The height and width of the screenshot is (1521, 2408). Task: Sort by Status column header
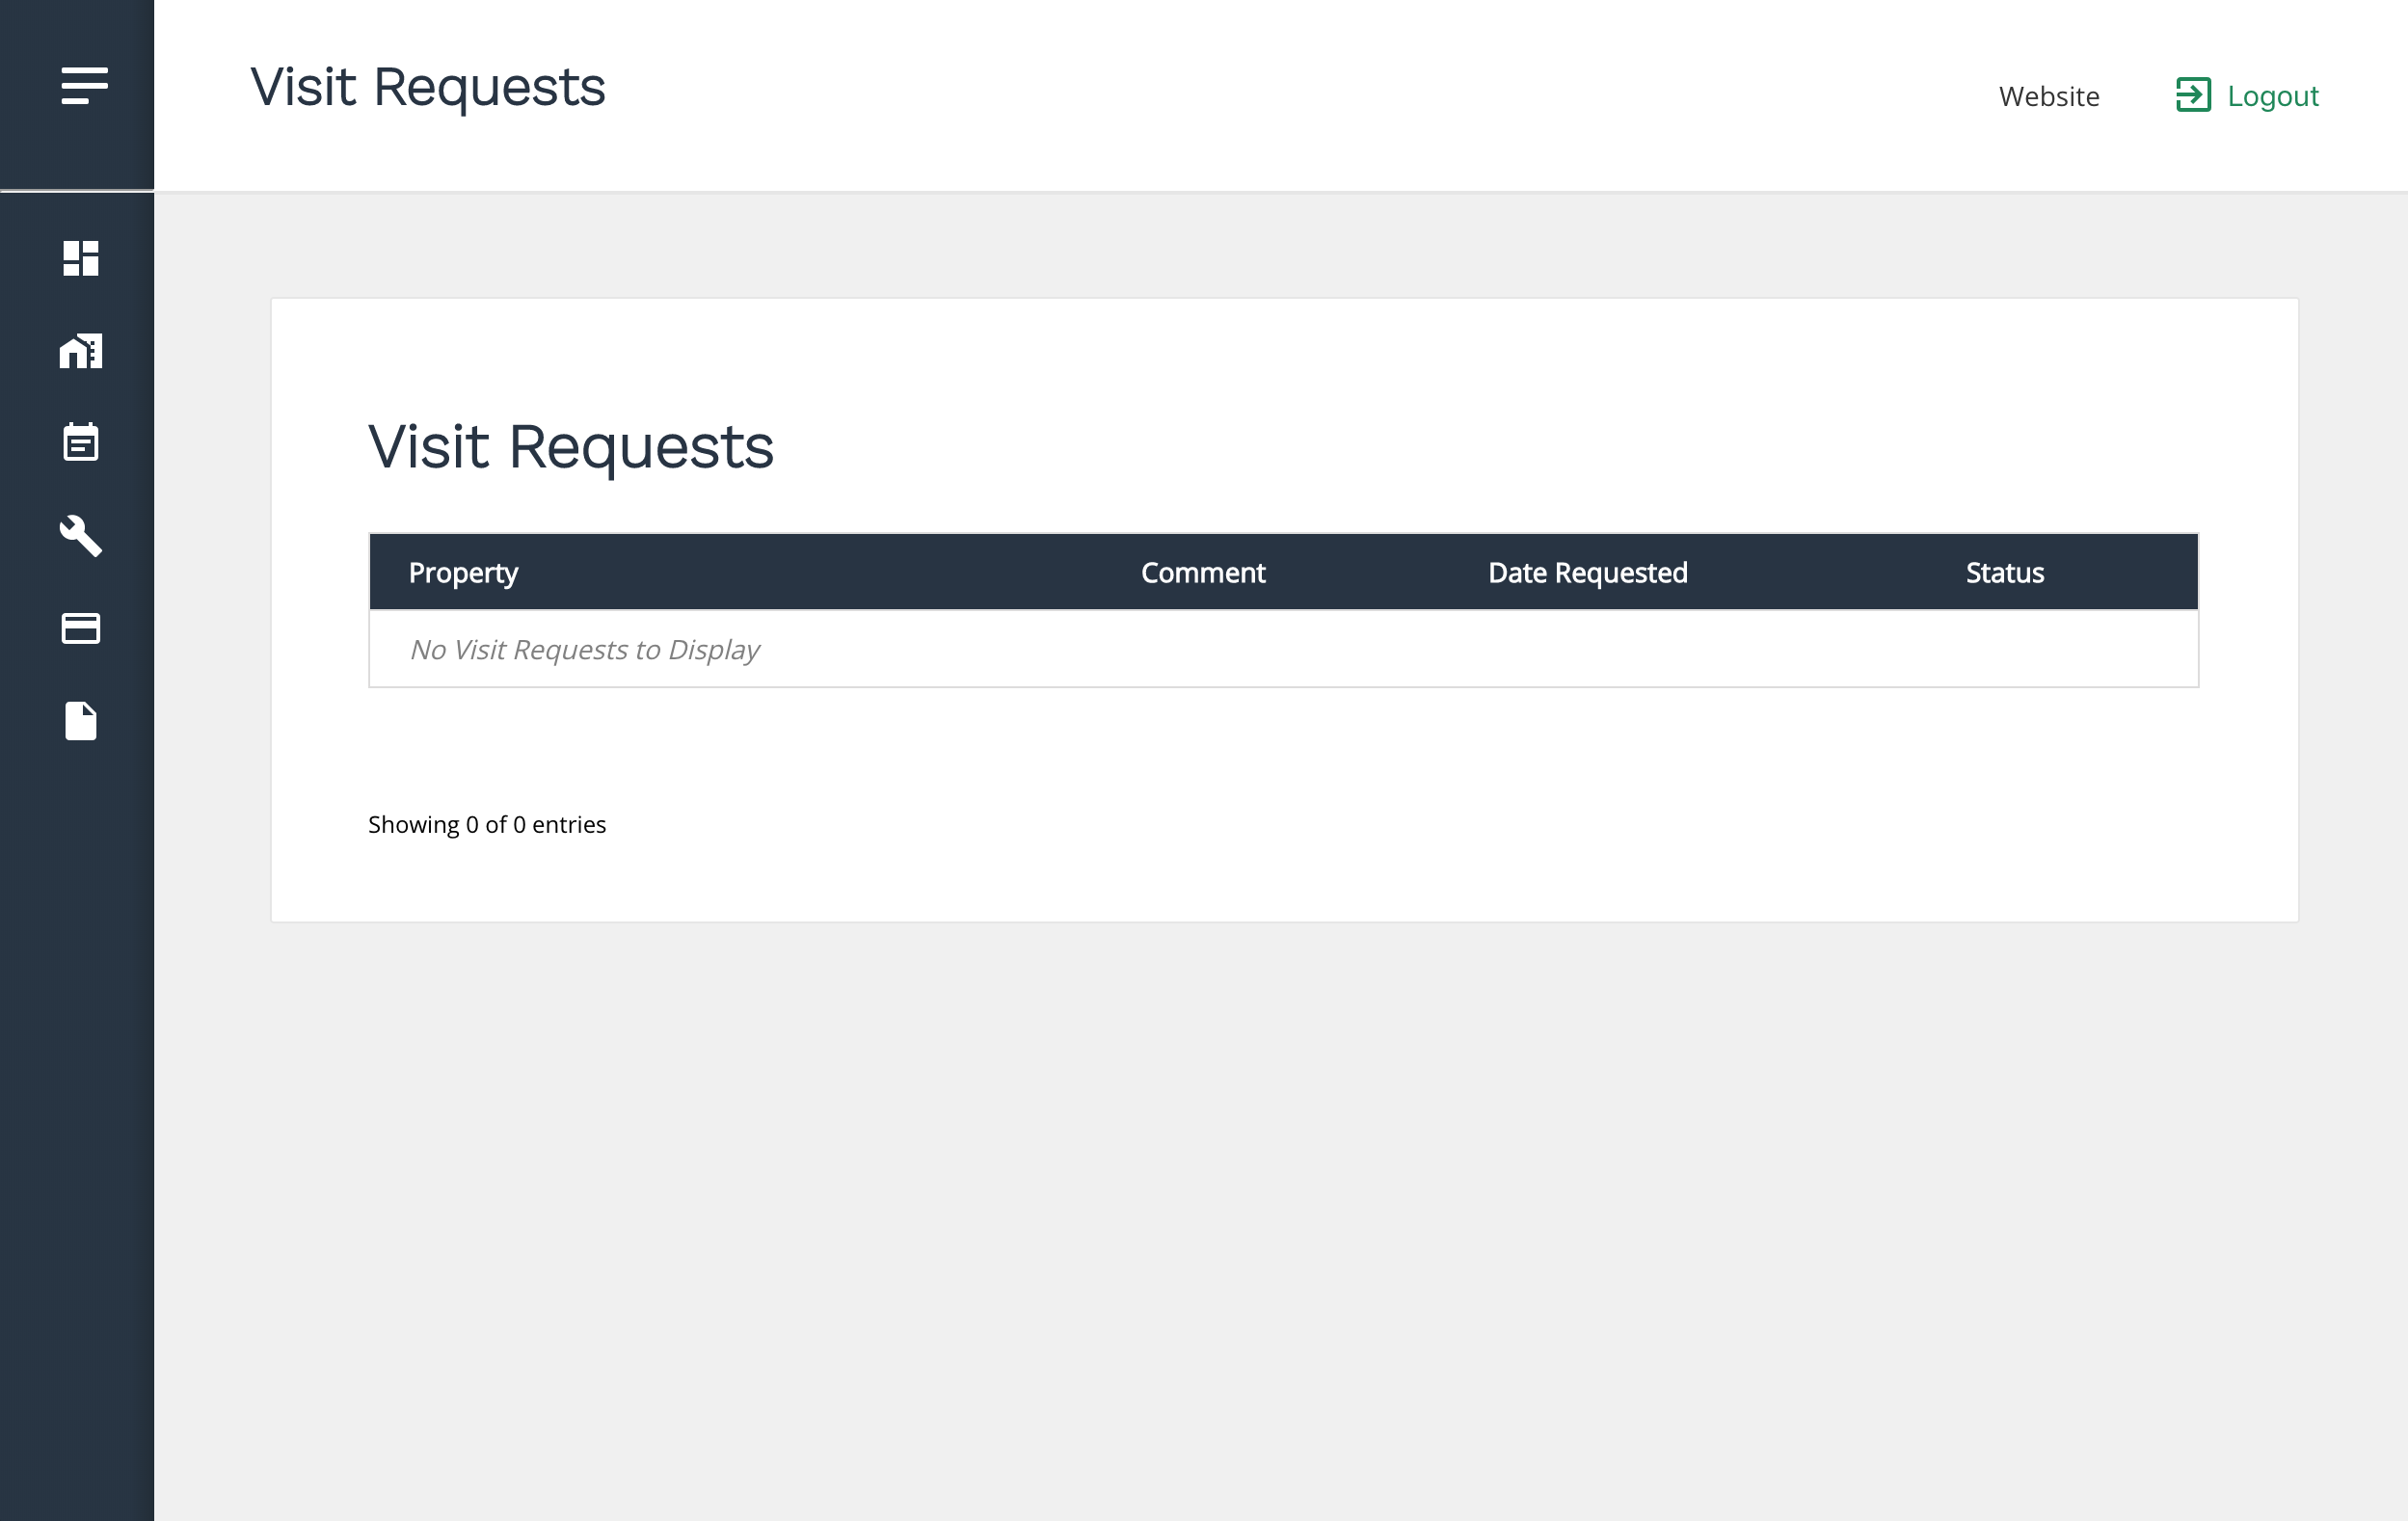tap(2004, 573)
